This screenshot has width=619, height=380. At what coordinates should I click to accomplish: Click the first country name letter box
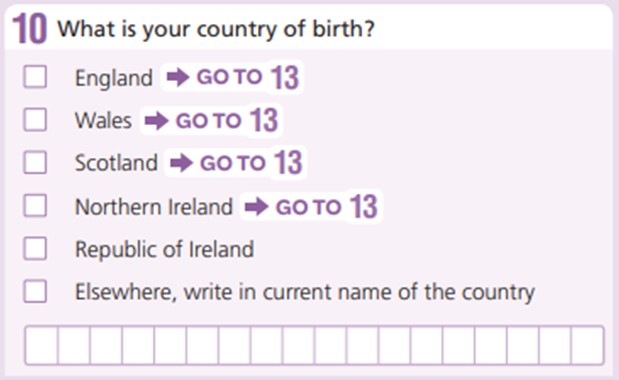point(41,345)
